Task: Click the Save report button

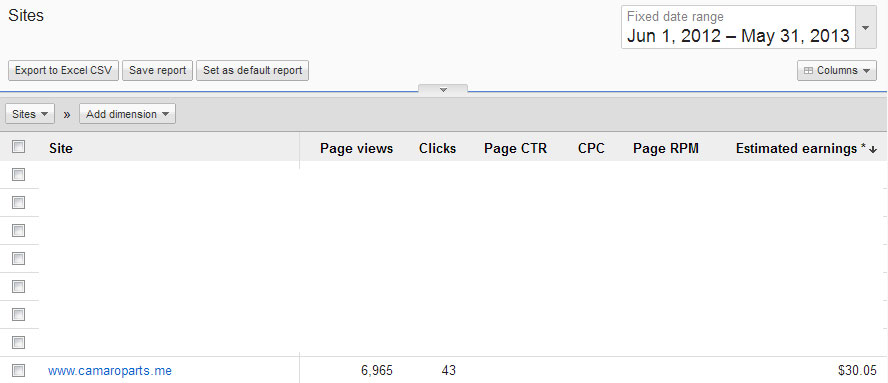Action: tap(157, 71)
